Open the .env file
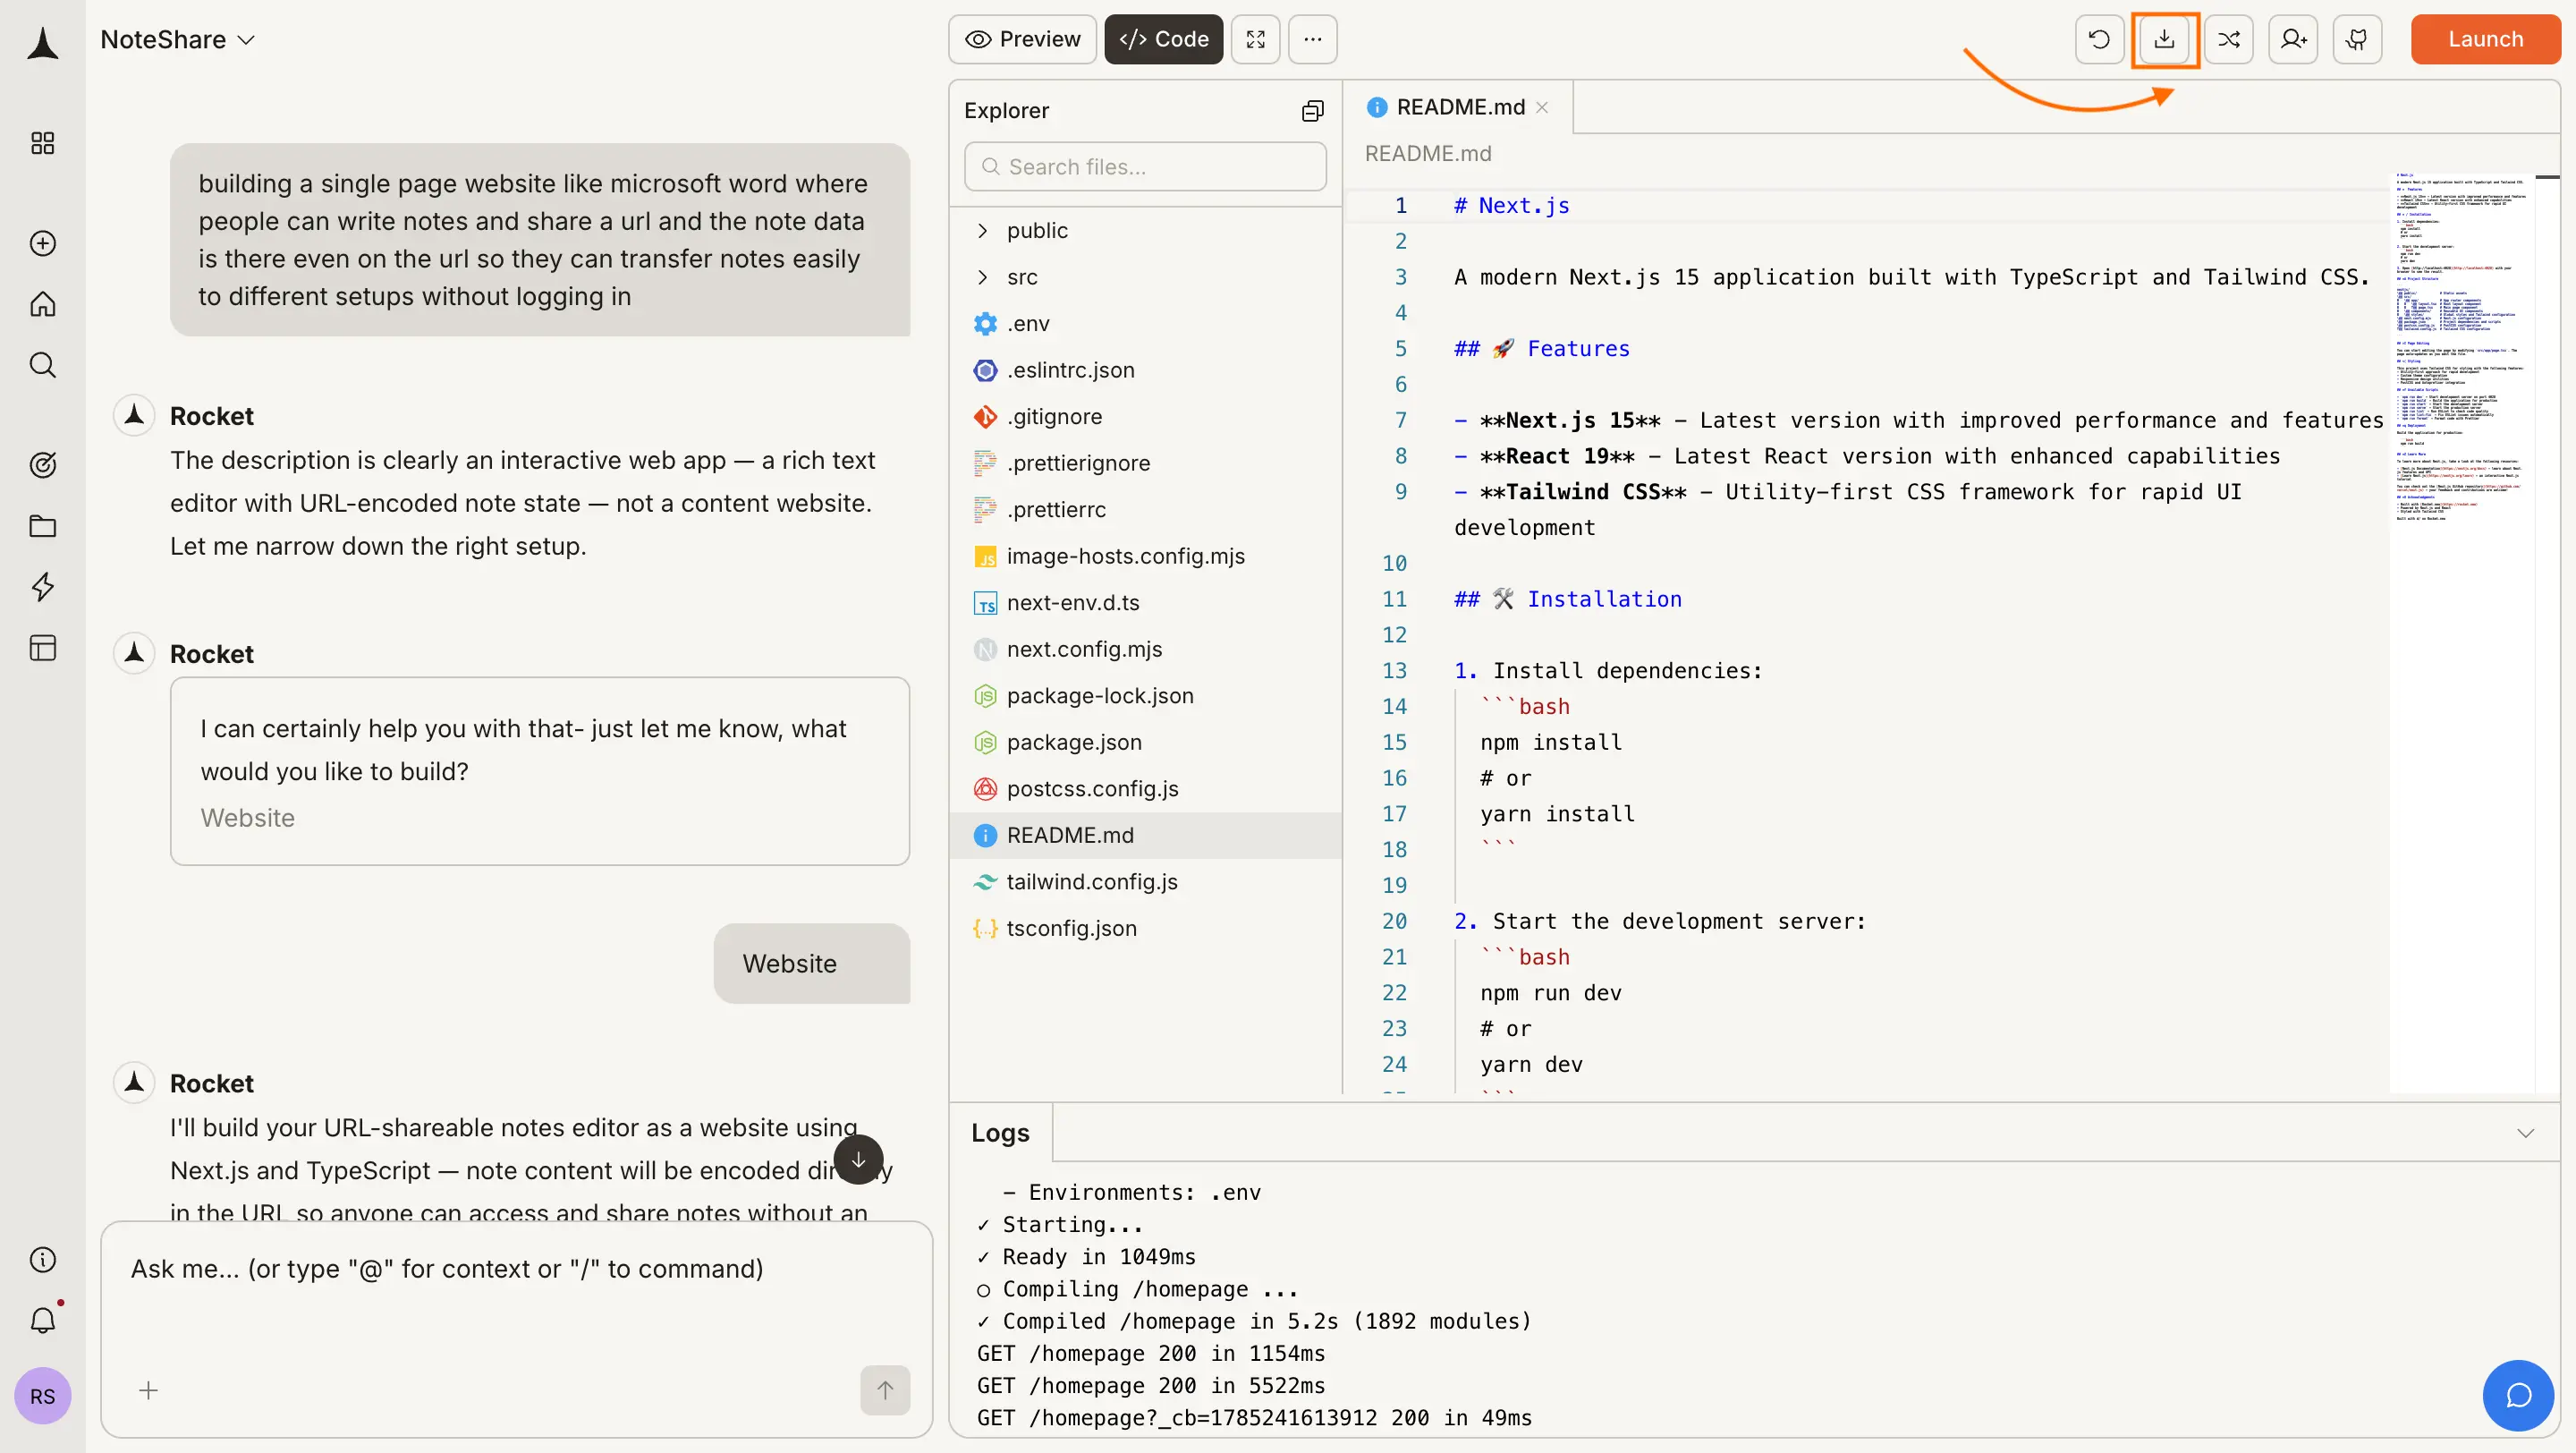Viewport: 2576px width, 1453px height. point(1145,323)
